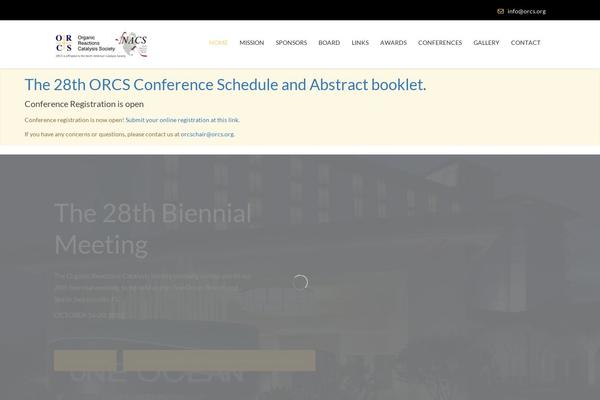This screenshot has height=400, width=600.
Task: Open the CONTACT menu item
Action: 525,42
